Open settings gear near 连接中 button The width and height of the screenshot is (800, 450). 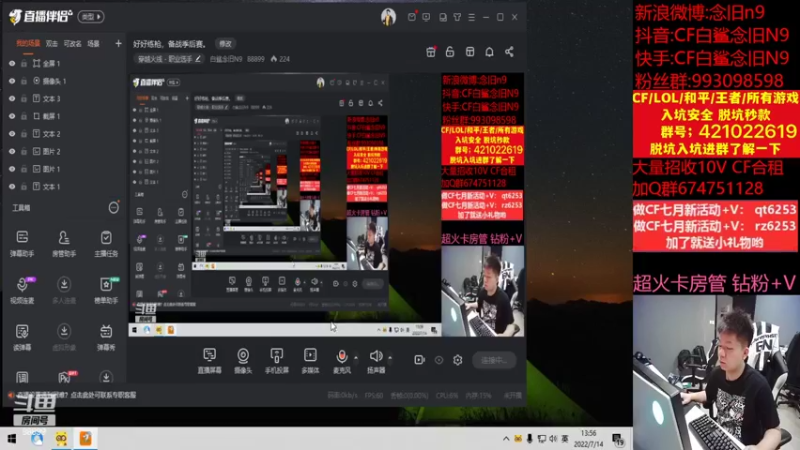[x=458, y=360]
